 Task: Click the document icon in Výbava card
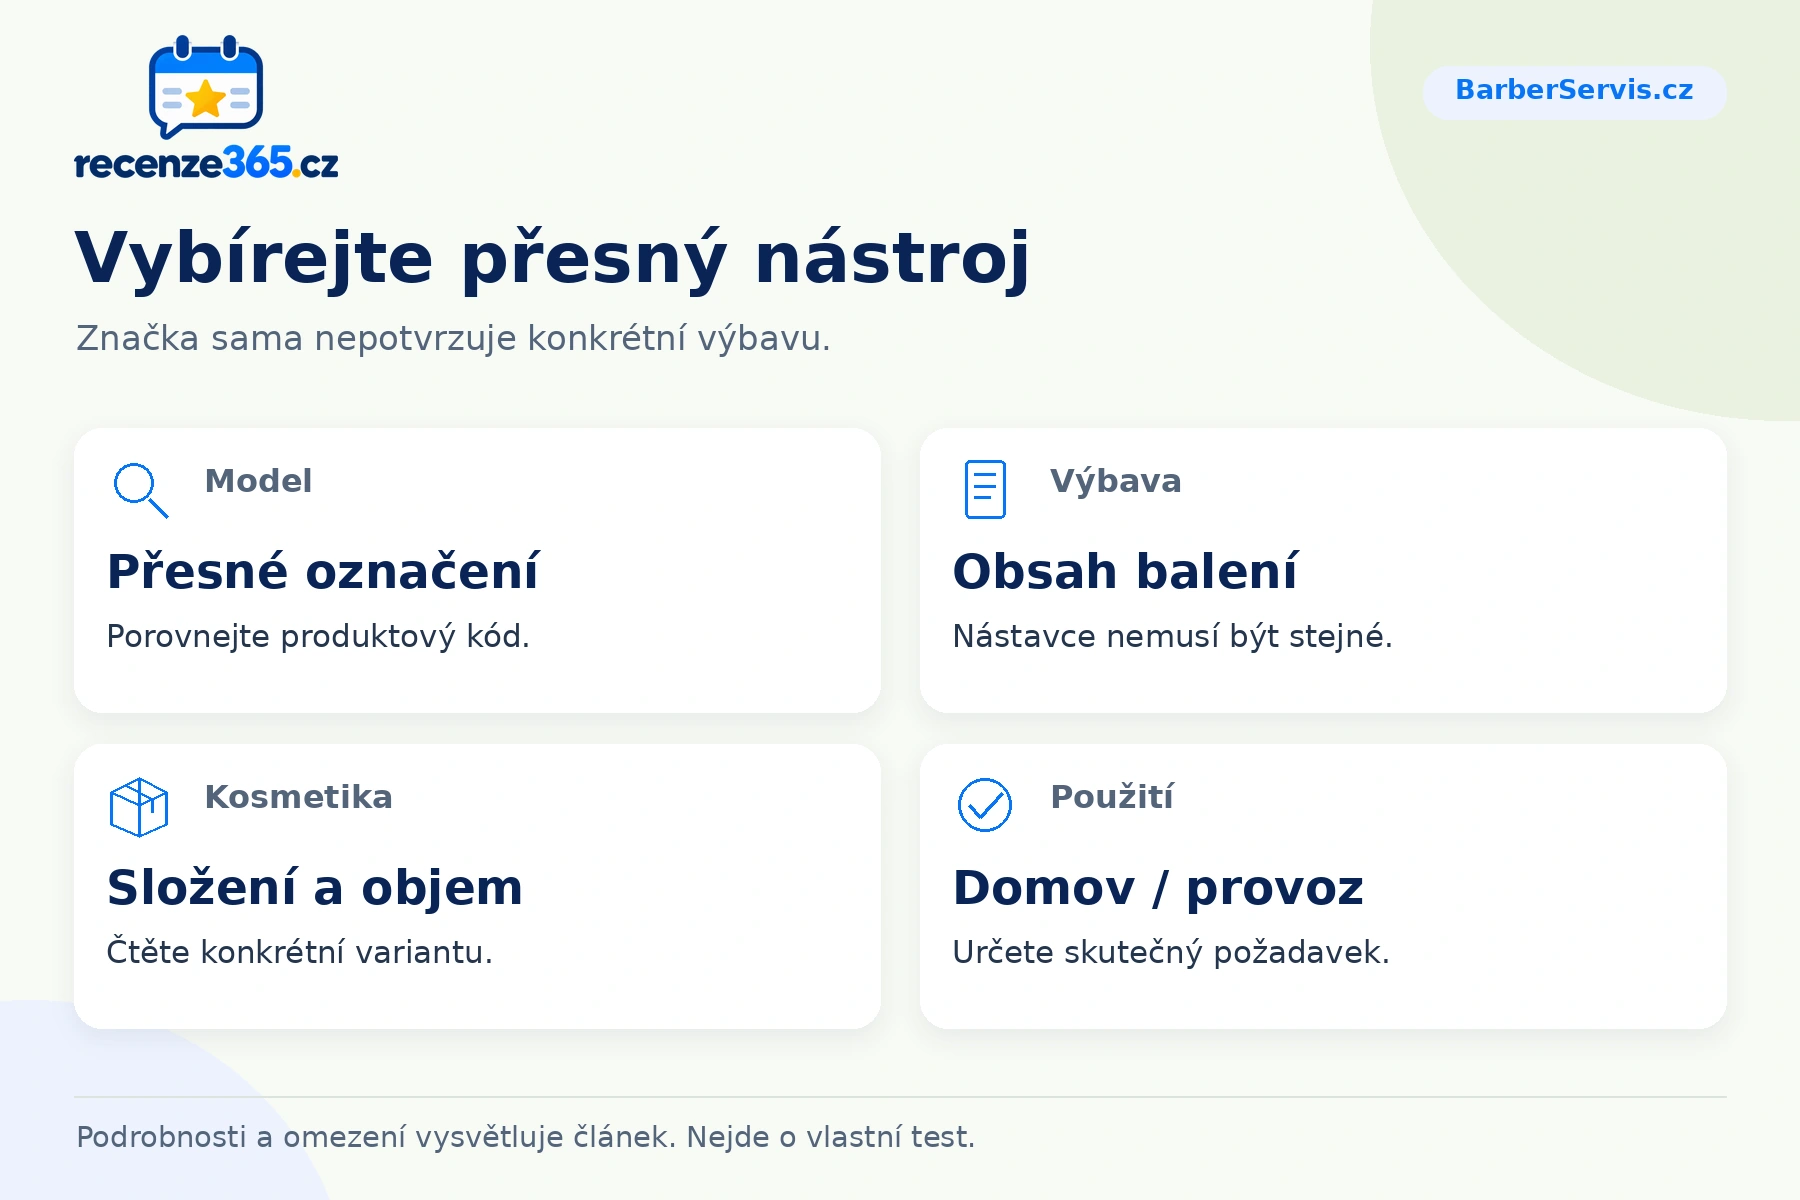click(985, 489)
